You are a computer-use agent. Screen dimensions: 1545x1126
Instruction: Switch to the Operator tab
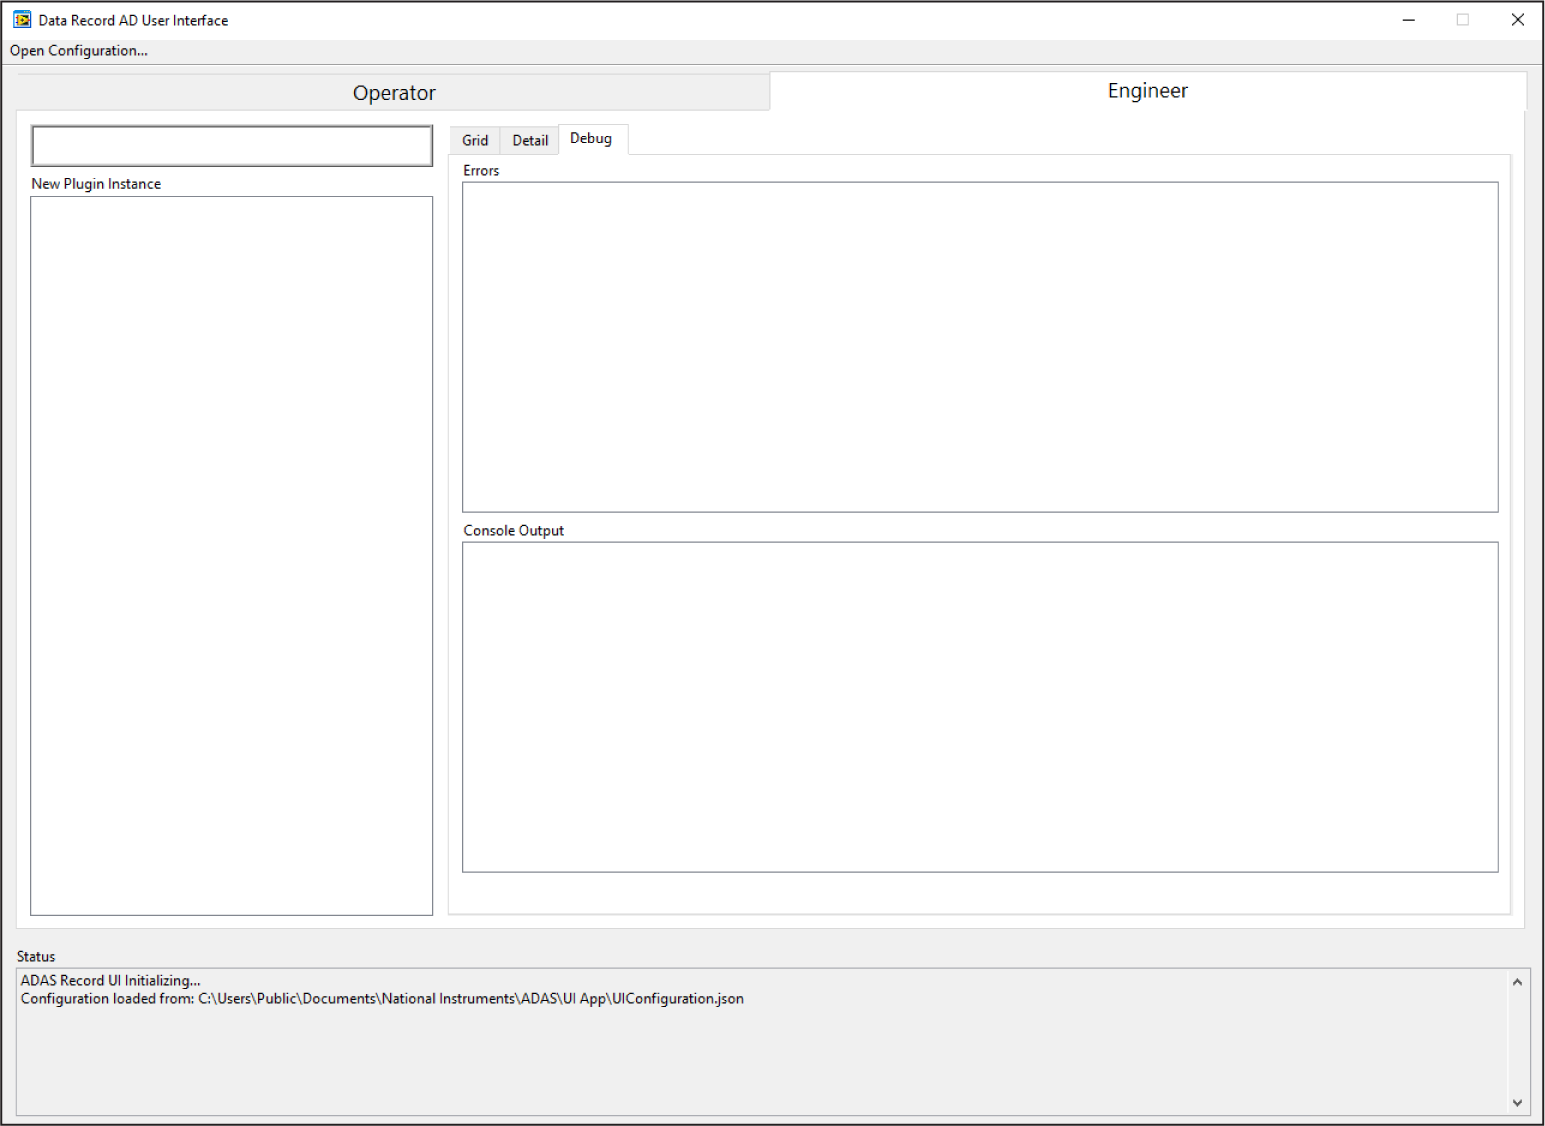tap(394, 93)
